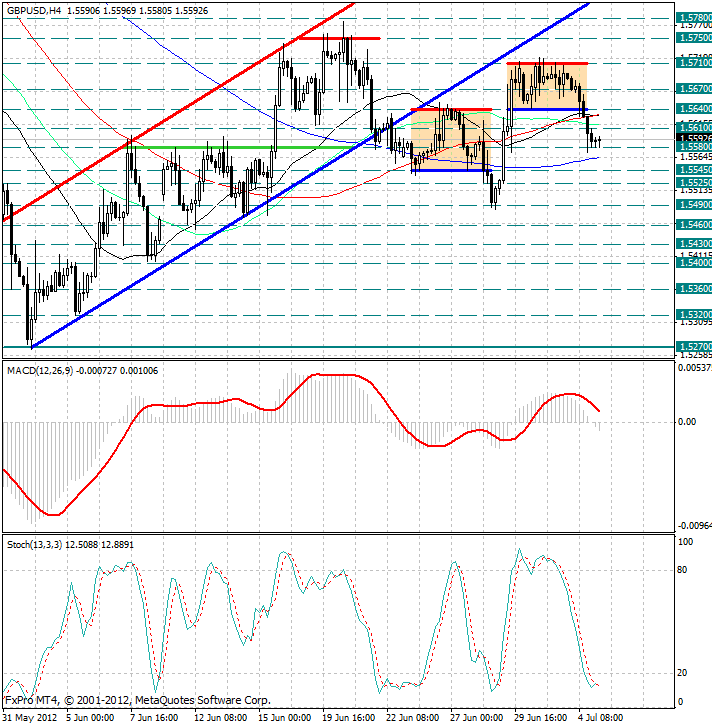
Task: Click the MACD 0.00 zero level label
Action: coord(687,422)
